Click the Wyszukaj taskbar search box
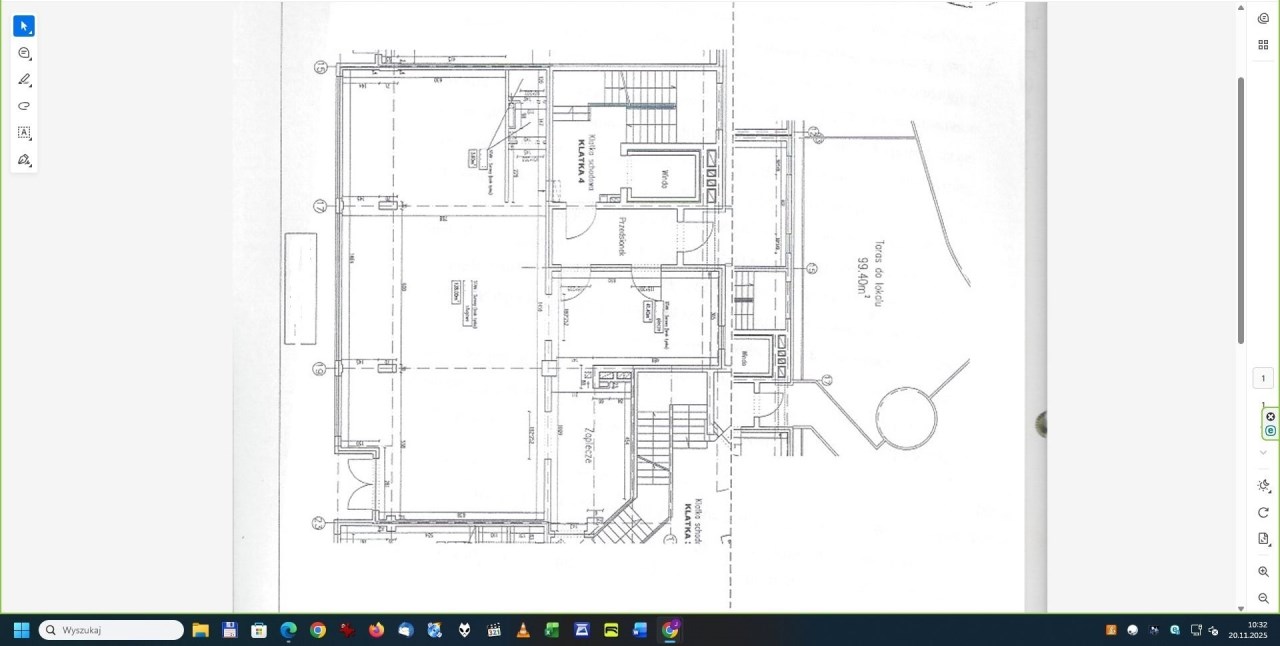1280x646 pixels. (112, 630)
